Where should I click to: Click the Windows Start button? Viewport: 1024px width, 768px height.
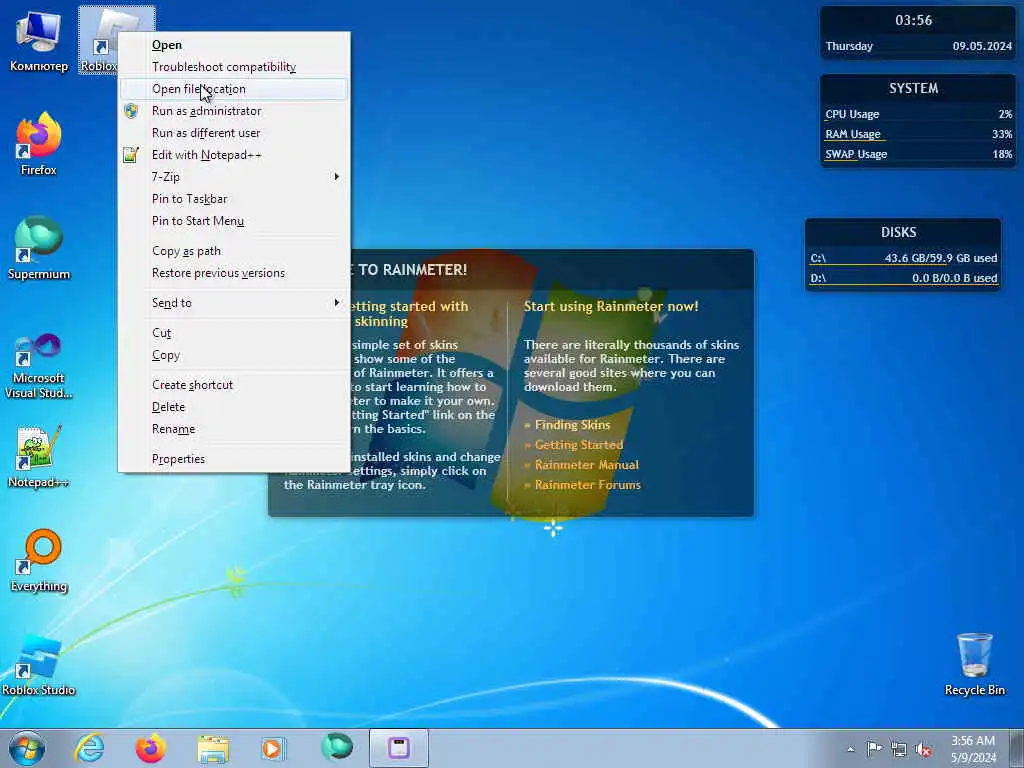coord(27,748)
